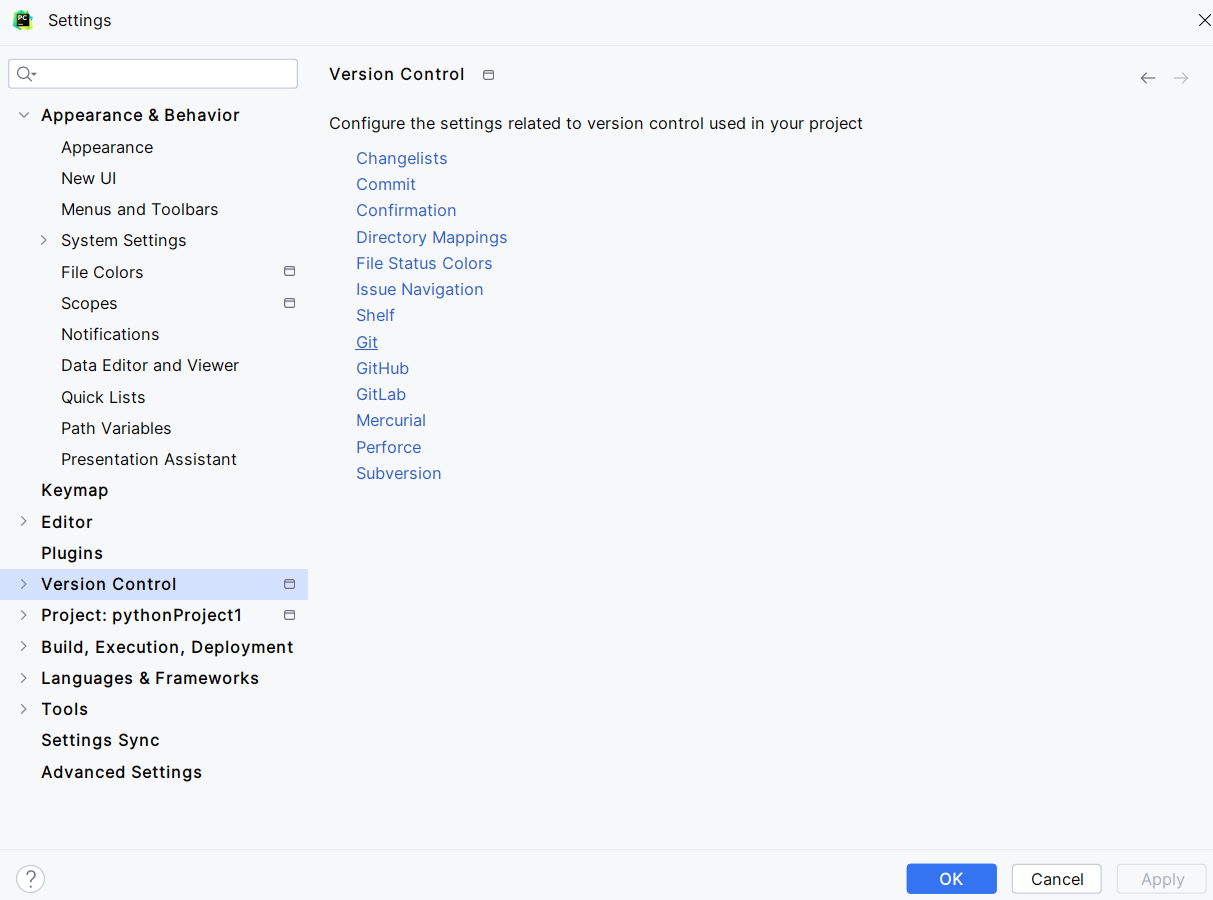1213x900 pixels.
Task: Click the help question mark icon
Action: click(x=31, y=879)
